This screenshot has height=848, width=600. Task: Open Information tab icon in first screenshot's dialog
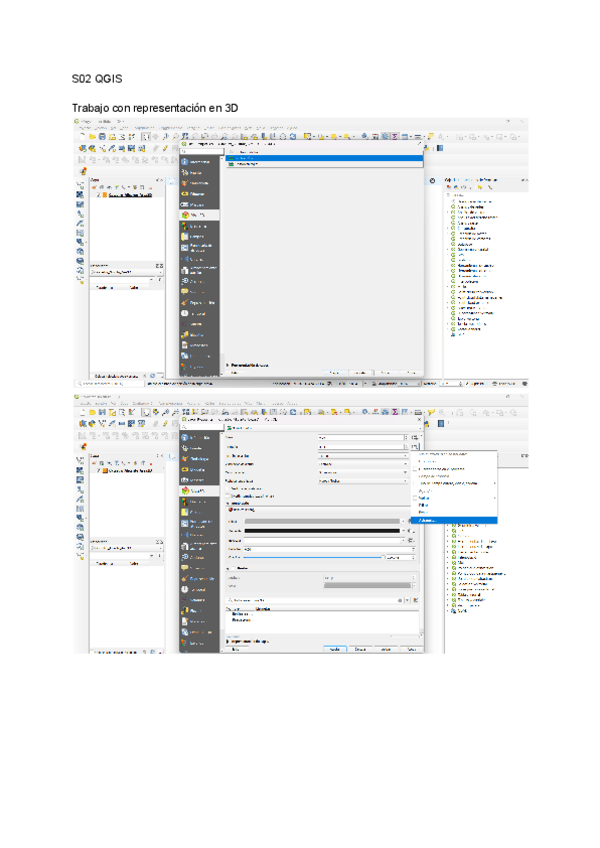tap(184, 162)
